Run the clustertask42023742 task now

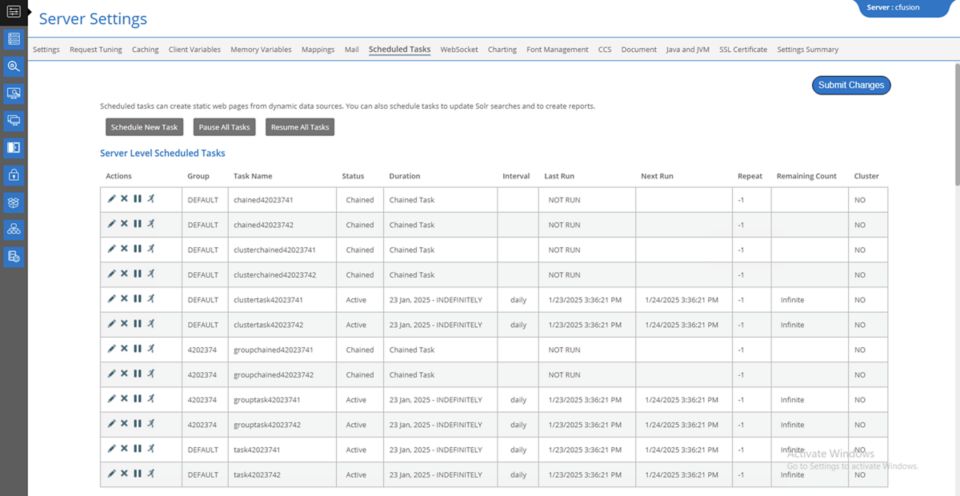click(150, 324)
